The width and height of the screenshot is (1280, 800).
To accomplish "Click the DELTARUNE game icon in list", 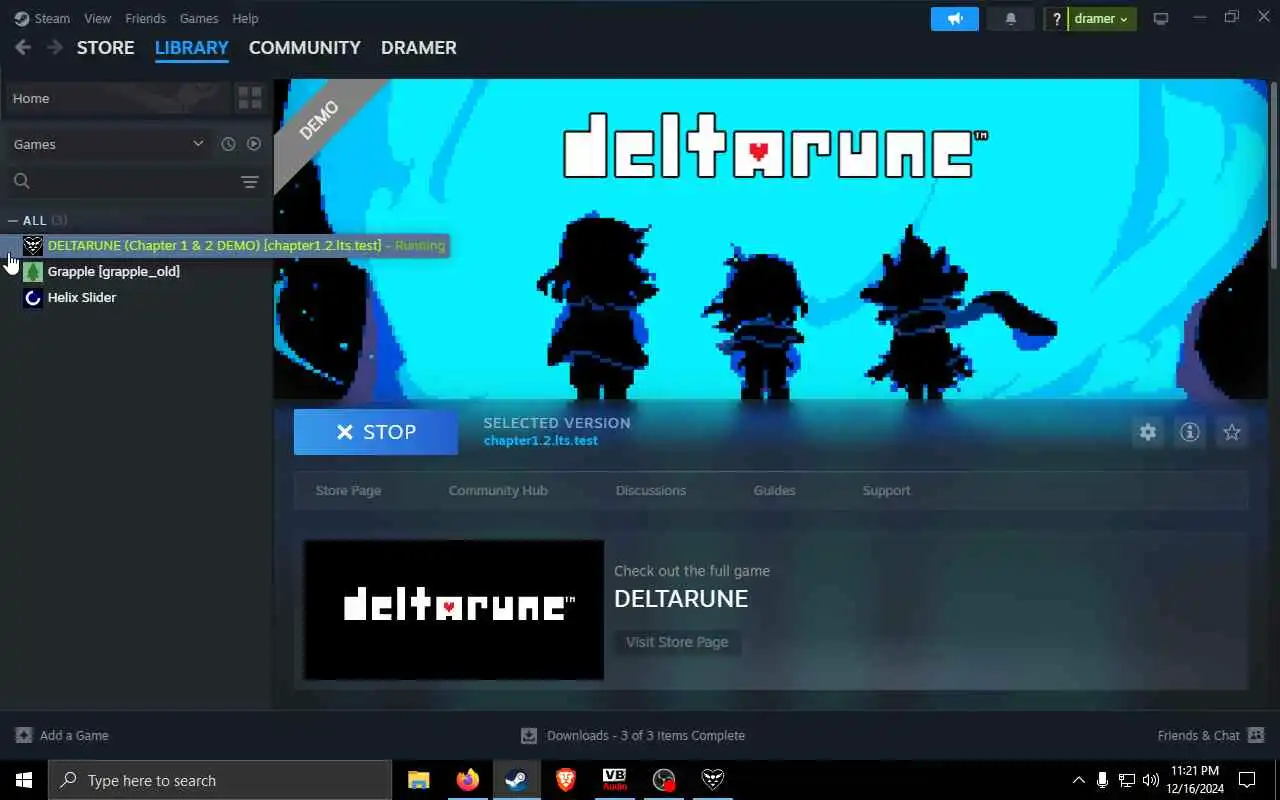I will pos(33,245).
